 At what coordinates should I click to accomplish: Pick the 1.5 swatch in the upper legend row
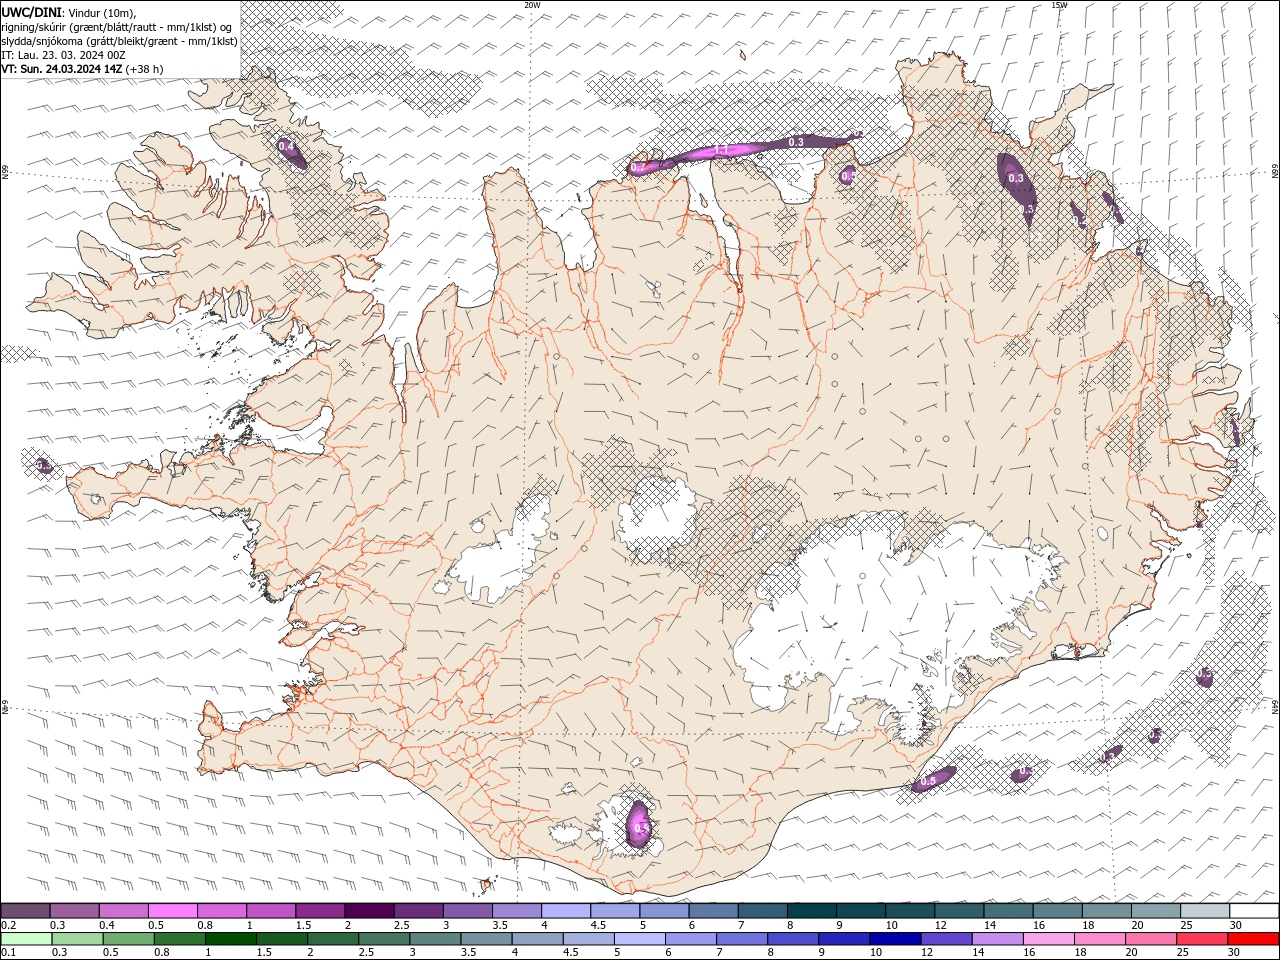[319, 910]
